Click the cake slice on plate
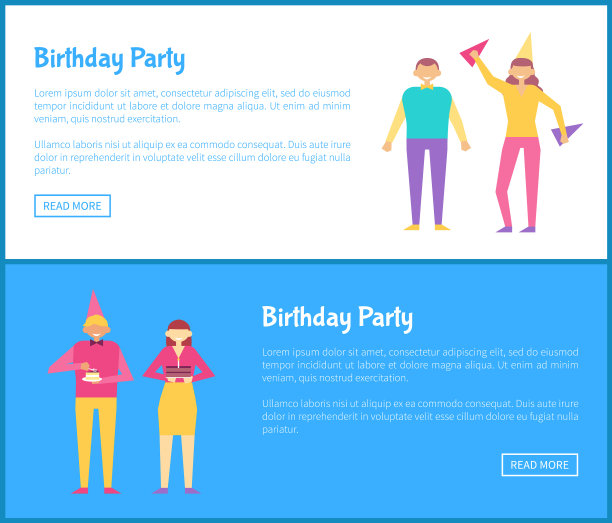Image resolution: width=612 pixels, height=523 pixels. pyautogui.click(x=92, y=376)
